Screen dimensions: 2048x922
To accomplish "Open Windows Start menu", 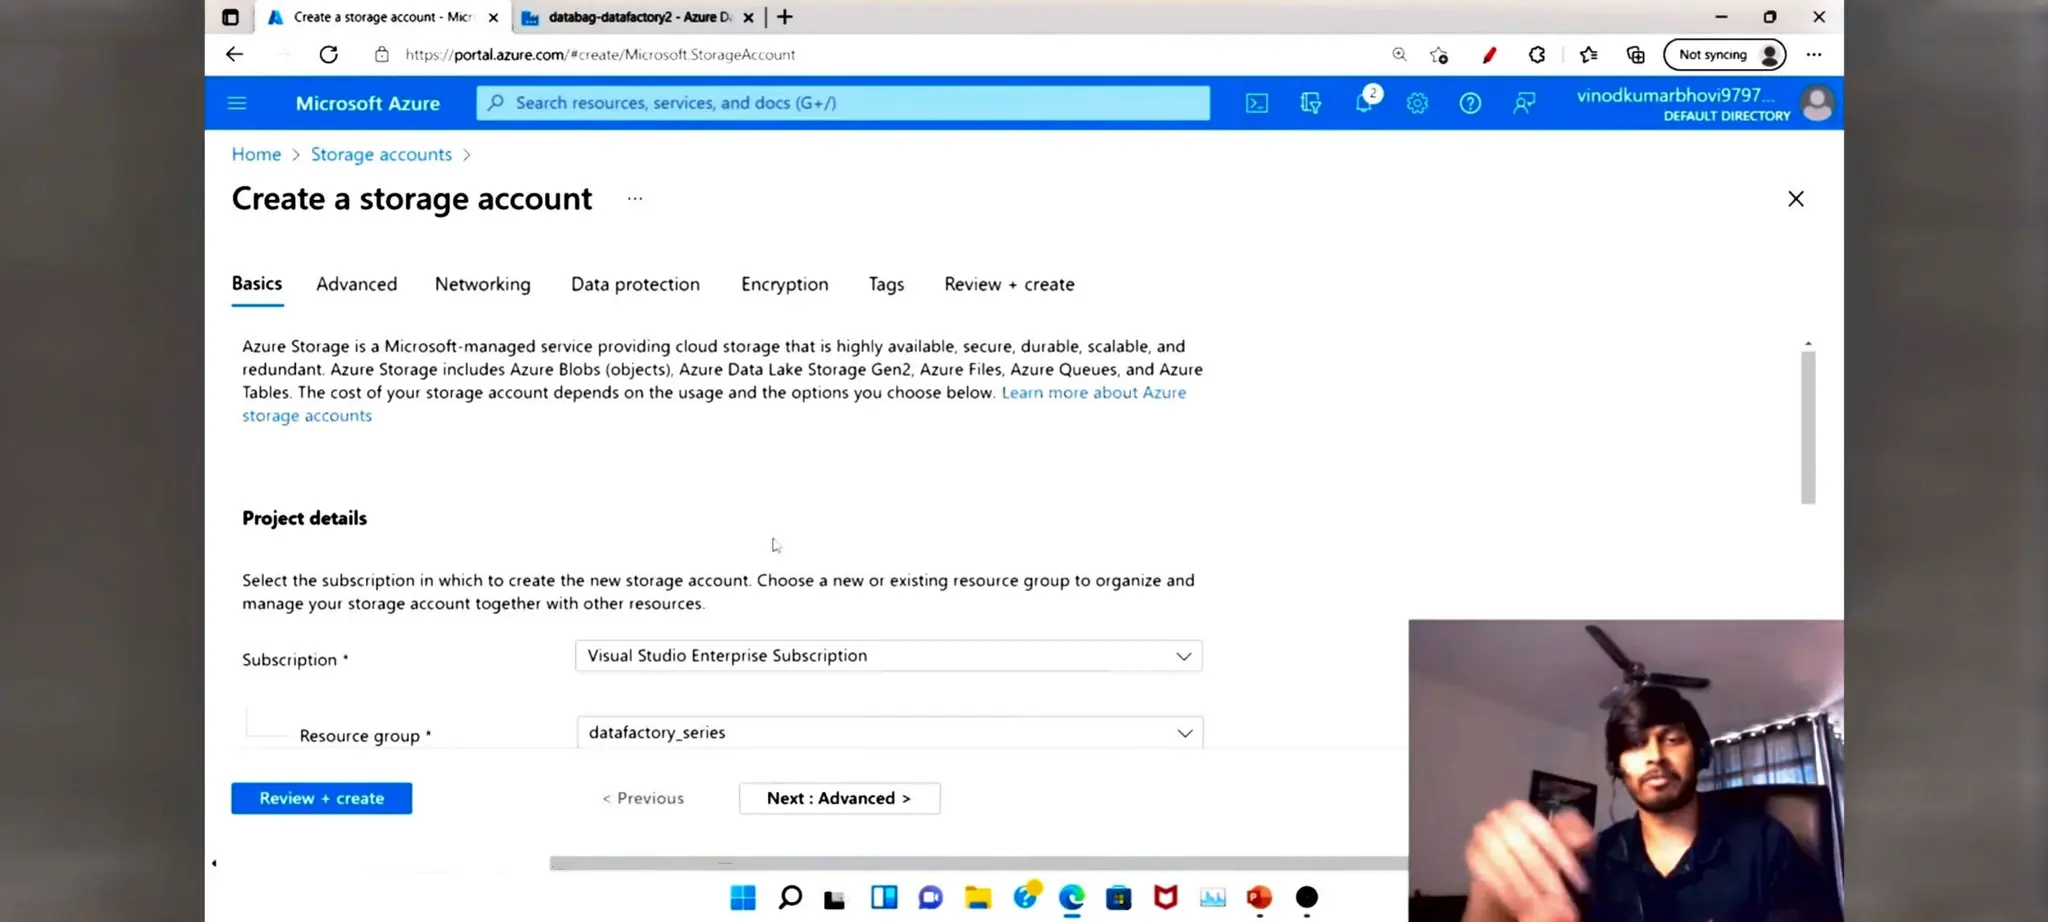I will pos(743,898).
